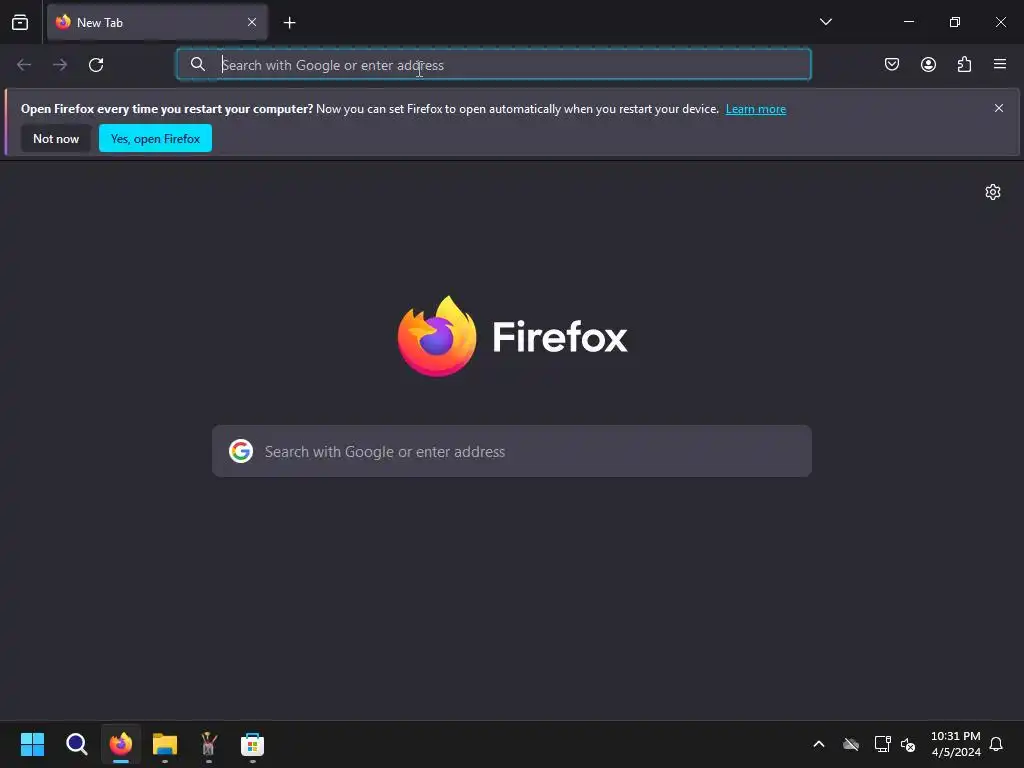Show hidden system tray icons
This screenshot has height=768, width=1024.
pyautogui.click(x=819, y=744)
